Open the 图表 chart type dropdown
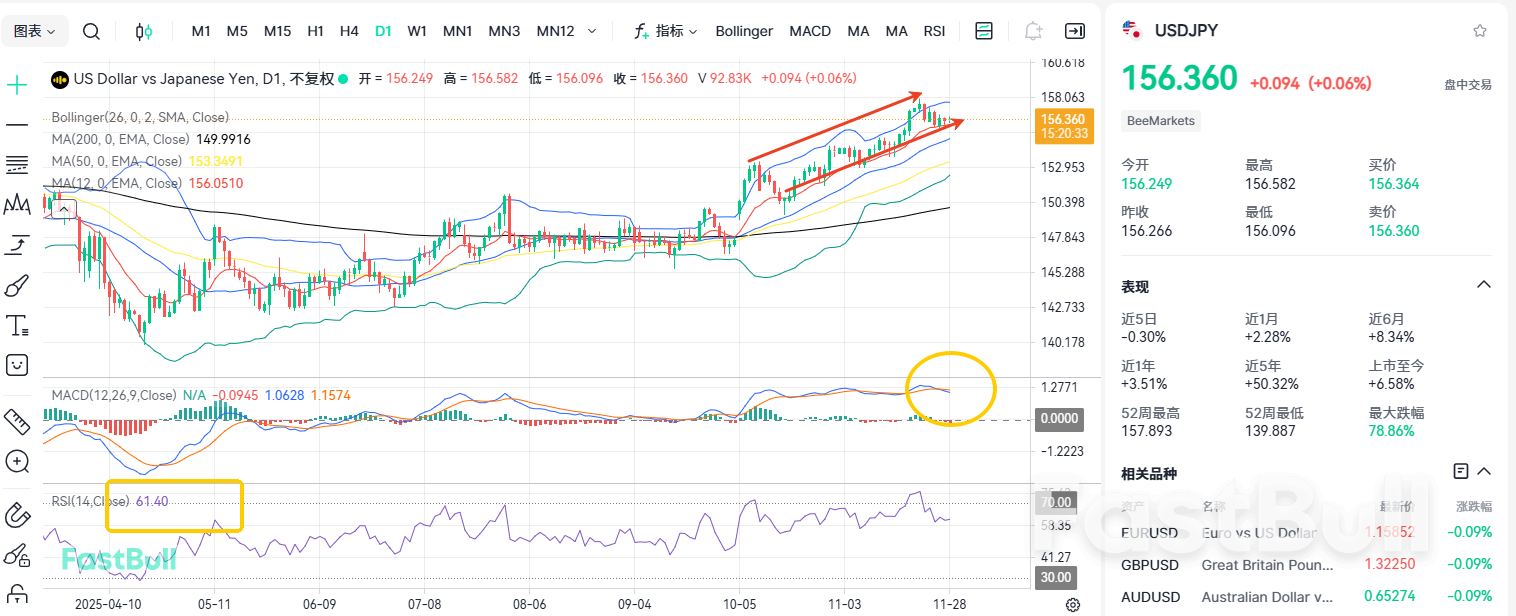Viewport: 1516px width, 616px height. point(35,31)
